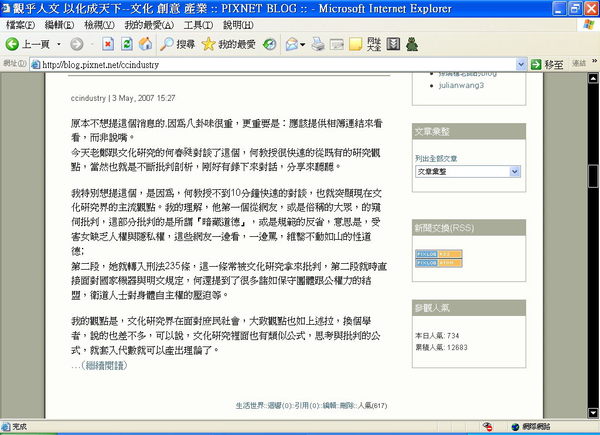Click the 編輯 edit post link
Image resolution: width=600 pixels, height=435 pixels.
click(x=329, y=406)
